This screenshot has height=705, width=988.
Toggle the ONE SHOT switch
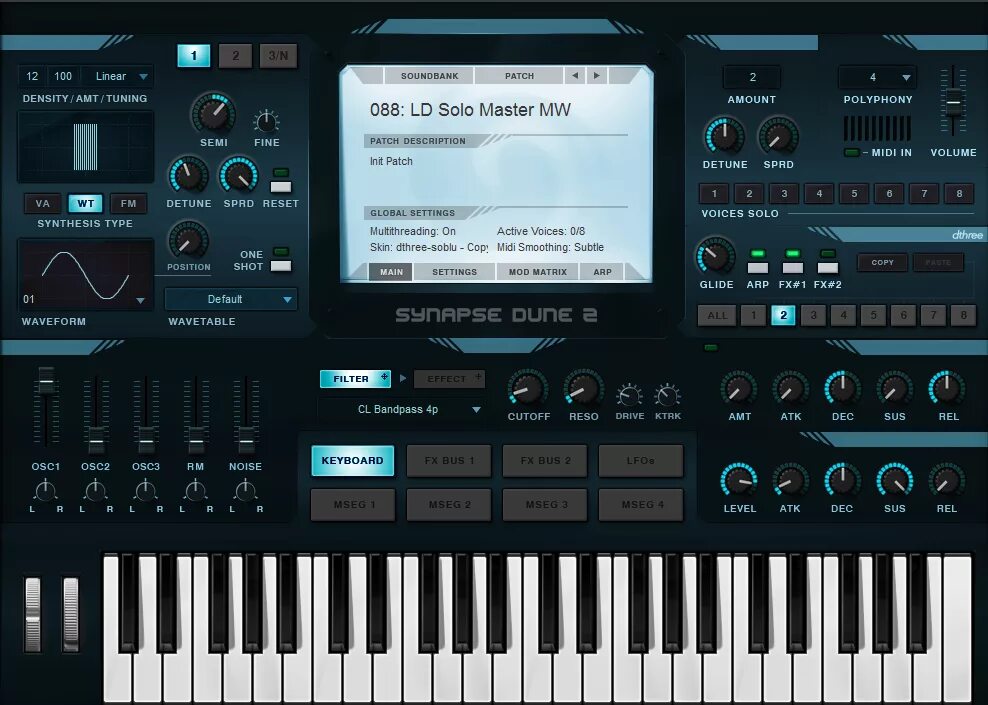pos(280,266)
